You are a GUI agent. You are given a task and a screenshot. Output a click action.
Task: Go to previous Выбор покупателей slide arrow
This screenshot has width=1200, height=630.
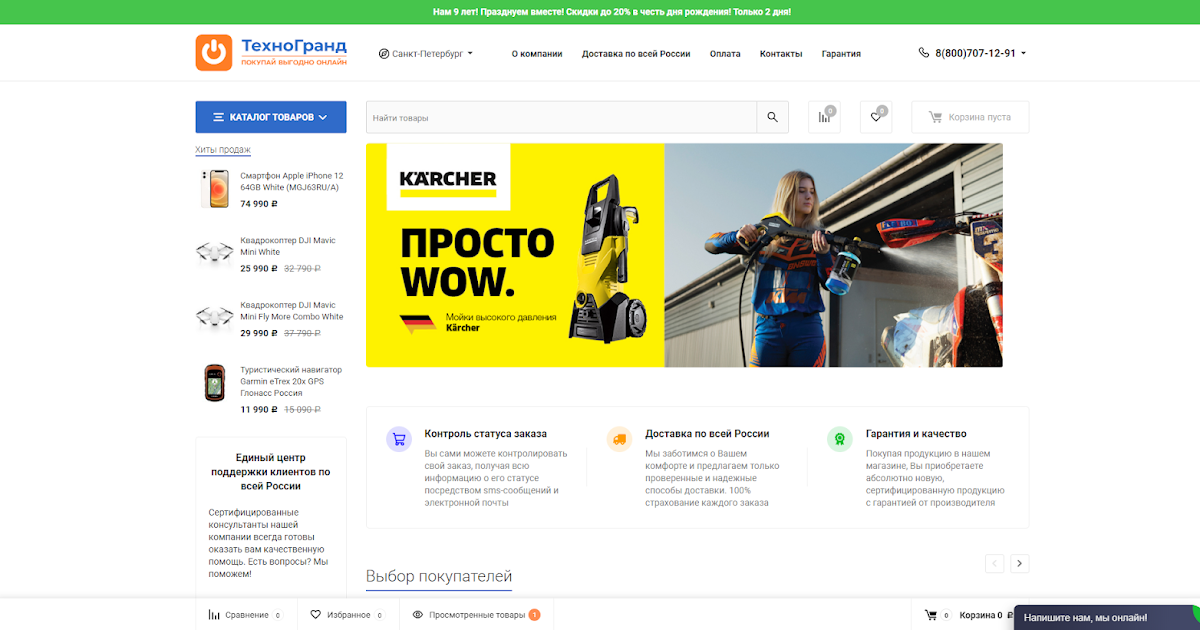tap(994, 563)
